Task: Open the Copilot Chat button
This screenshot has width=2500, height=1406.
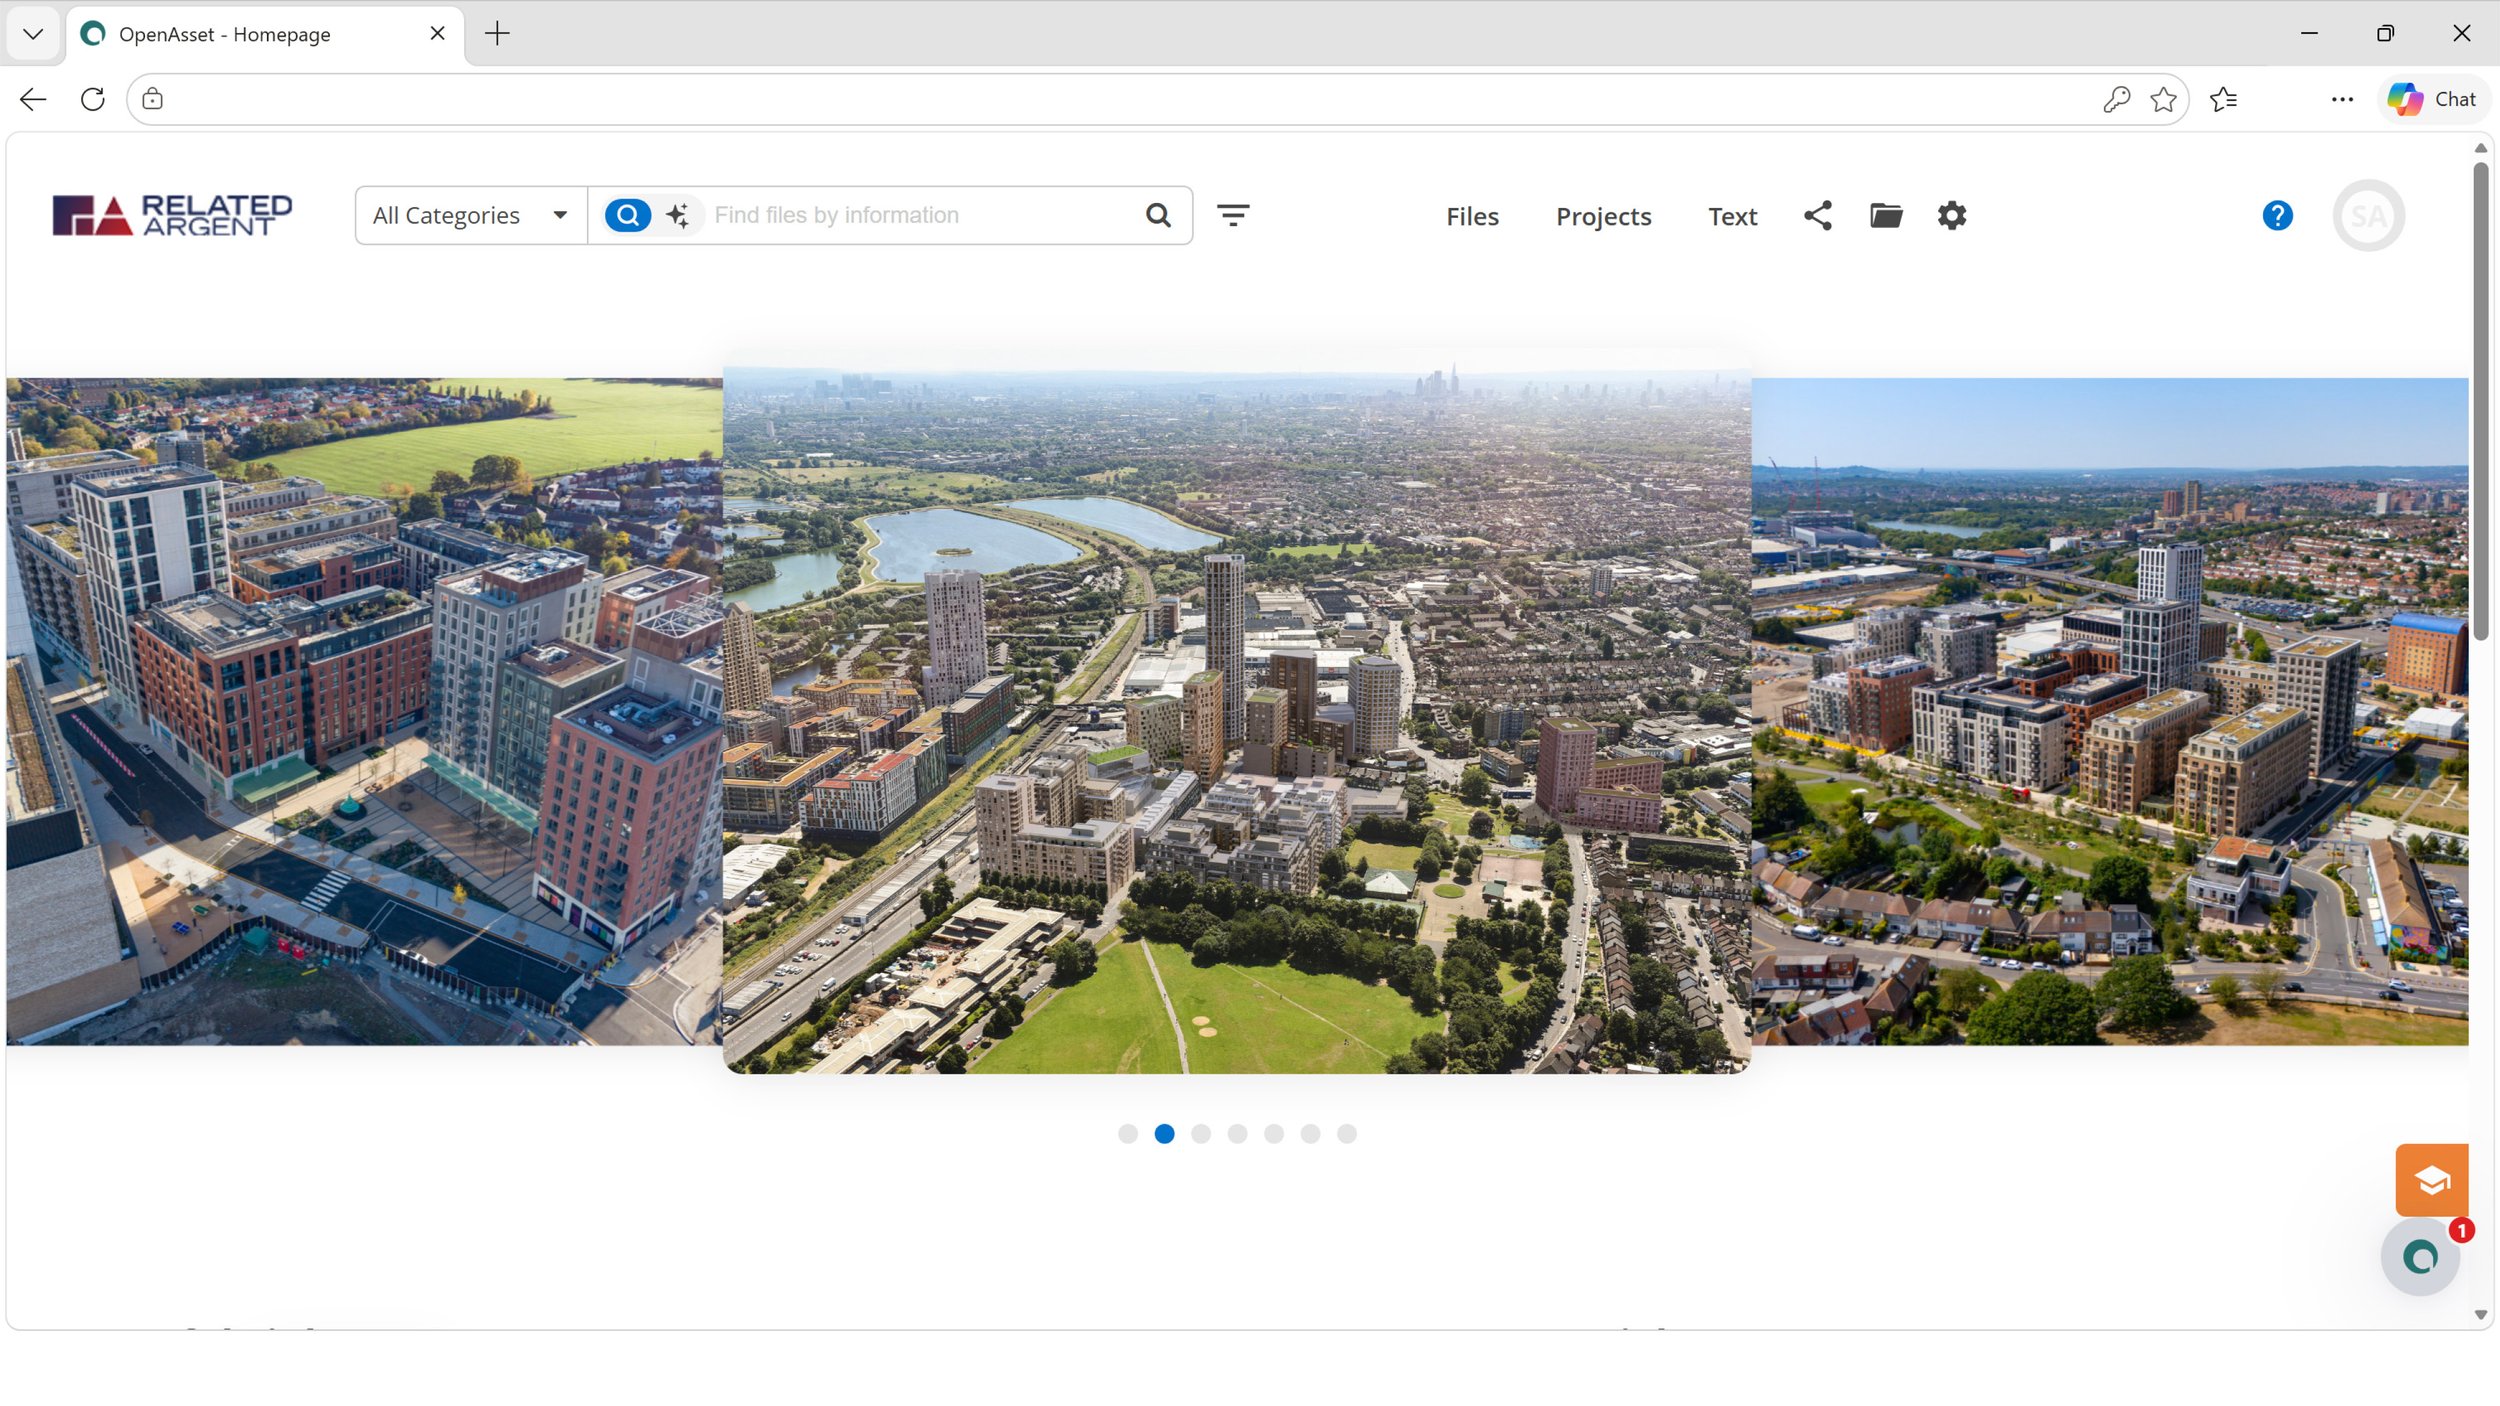Action: coord(2432,99)
